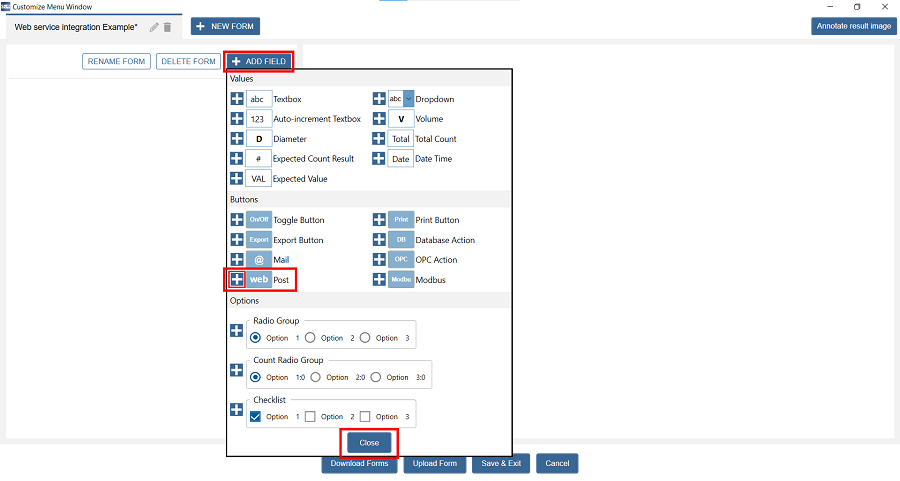This screenshot has width=900, height=481.
Task: Add OPC Action with its plus icon
Action: click(x=379, y=260)
